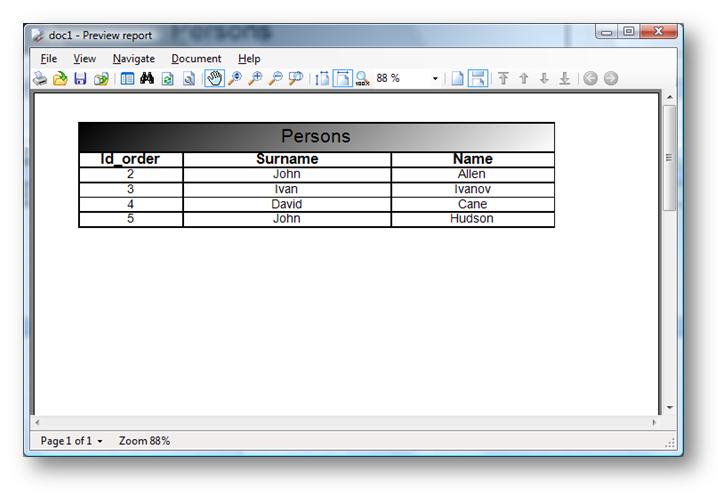Screen dimensions: 718x495
Task: Select the magnifier zoom tool after the hand
Action: coord(235,78)
